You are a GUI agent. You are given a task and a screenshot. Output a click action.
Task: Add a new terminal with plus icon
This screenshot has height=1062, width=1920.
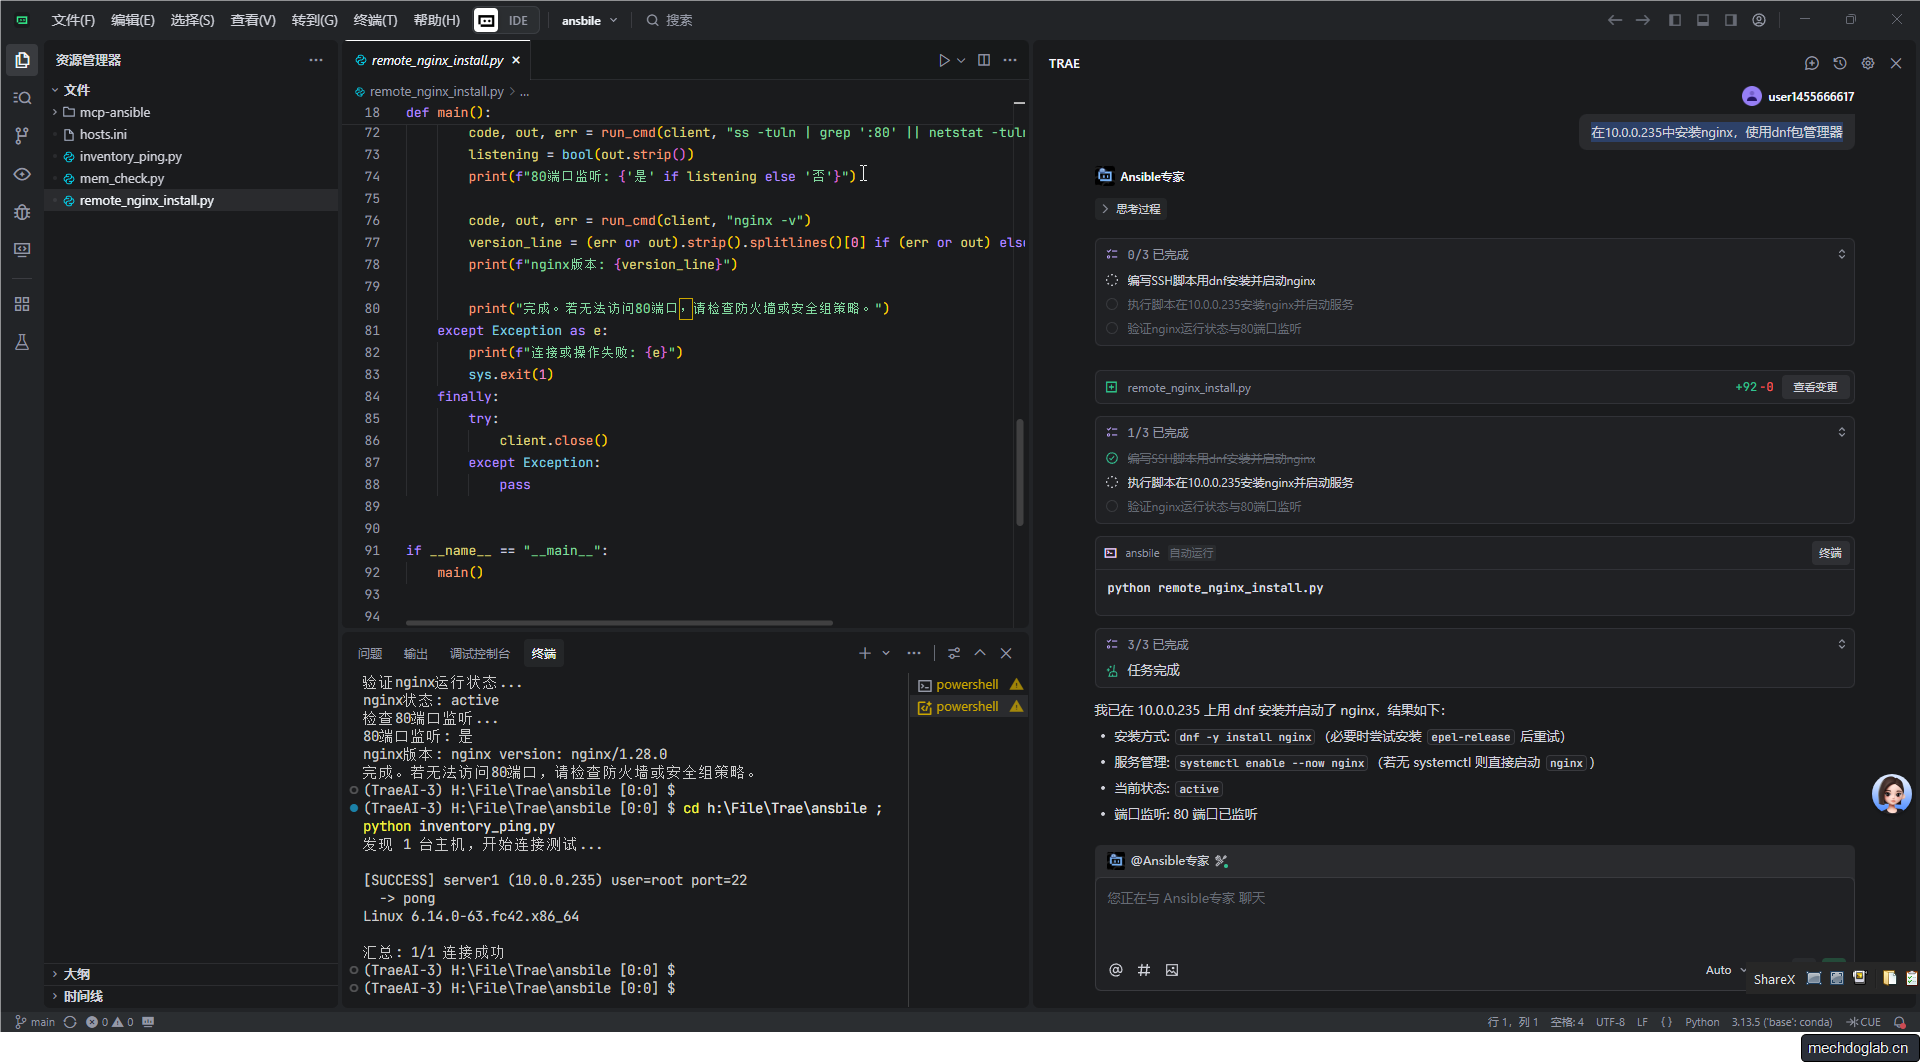point(864,653)
